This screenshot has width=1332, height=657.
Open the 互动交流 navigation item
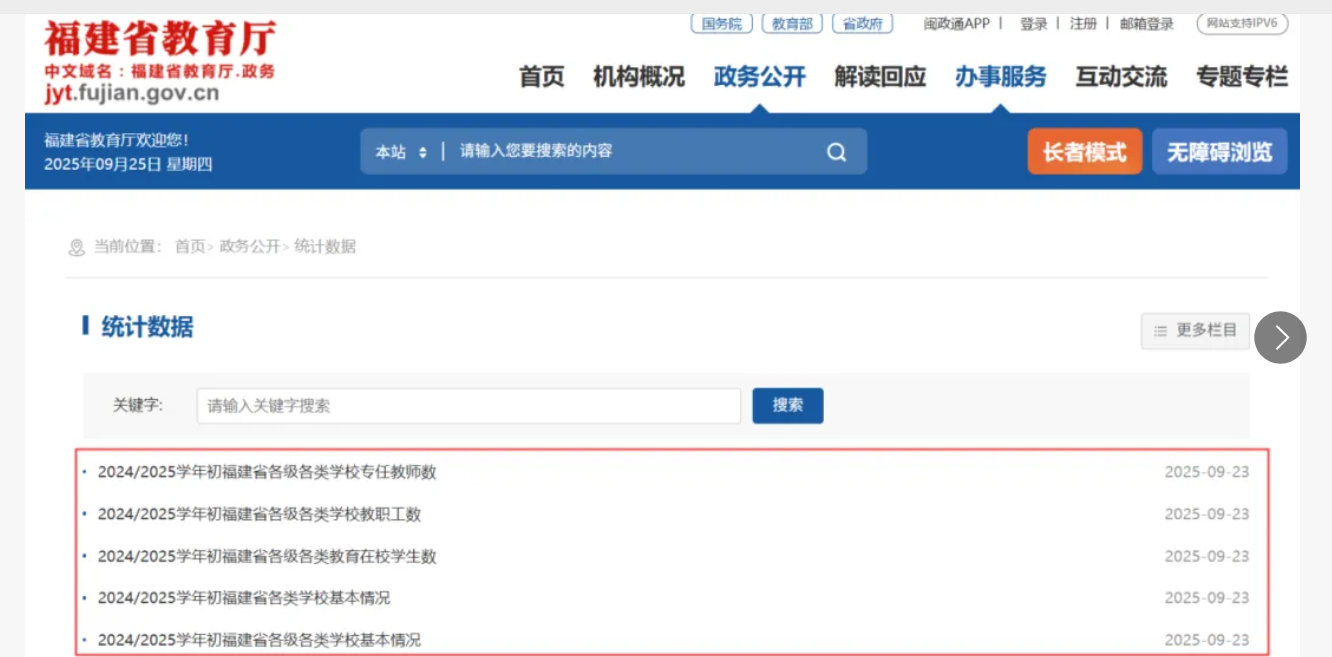1121,77
